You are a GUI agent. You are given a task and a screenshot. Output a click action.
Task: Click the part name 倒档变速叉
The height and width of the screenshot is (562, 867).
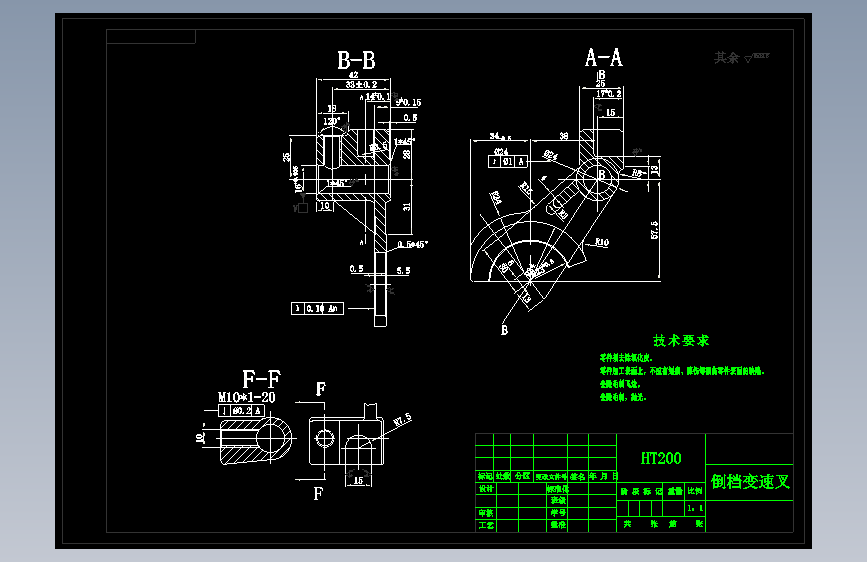click(x=750, y=482)
